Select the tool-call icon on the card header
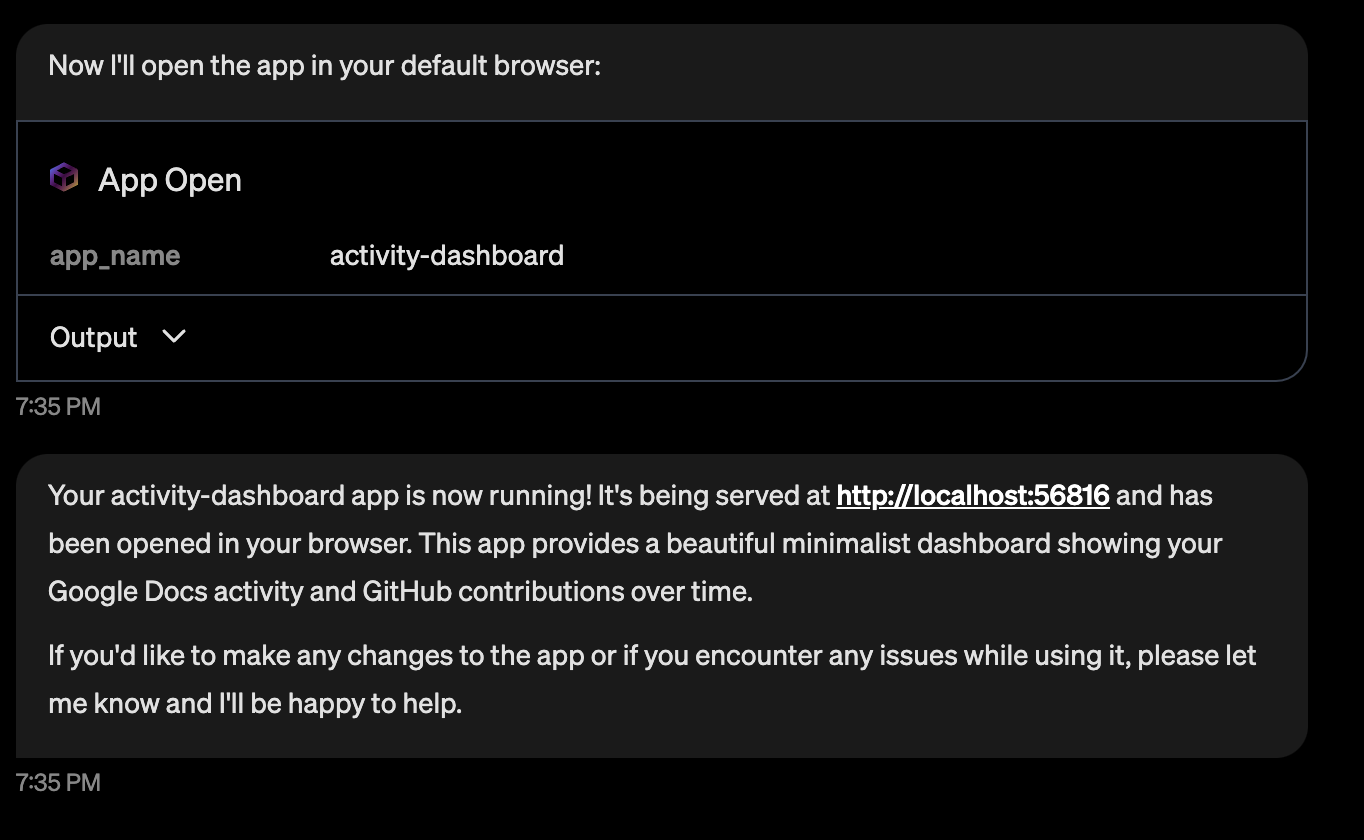This screenshot has height=840, width=1364. pyautogui.click(x=62, y=178)
